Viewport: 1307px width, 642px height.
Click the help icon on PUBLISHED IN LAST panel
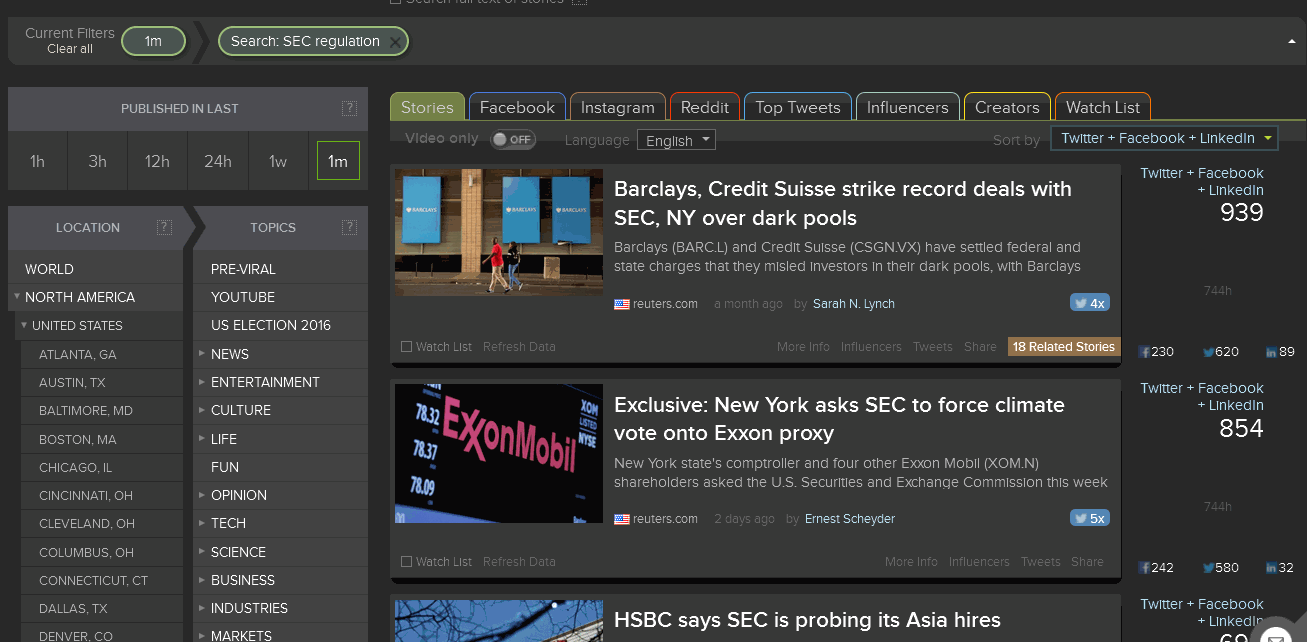350,108
